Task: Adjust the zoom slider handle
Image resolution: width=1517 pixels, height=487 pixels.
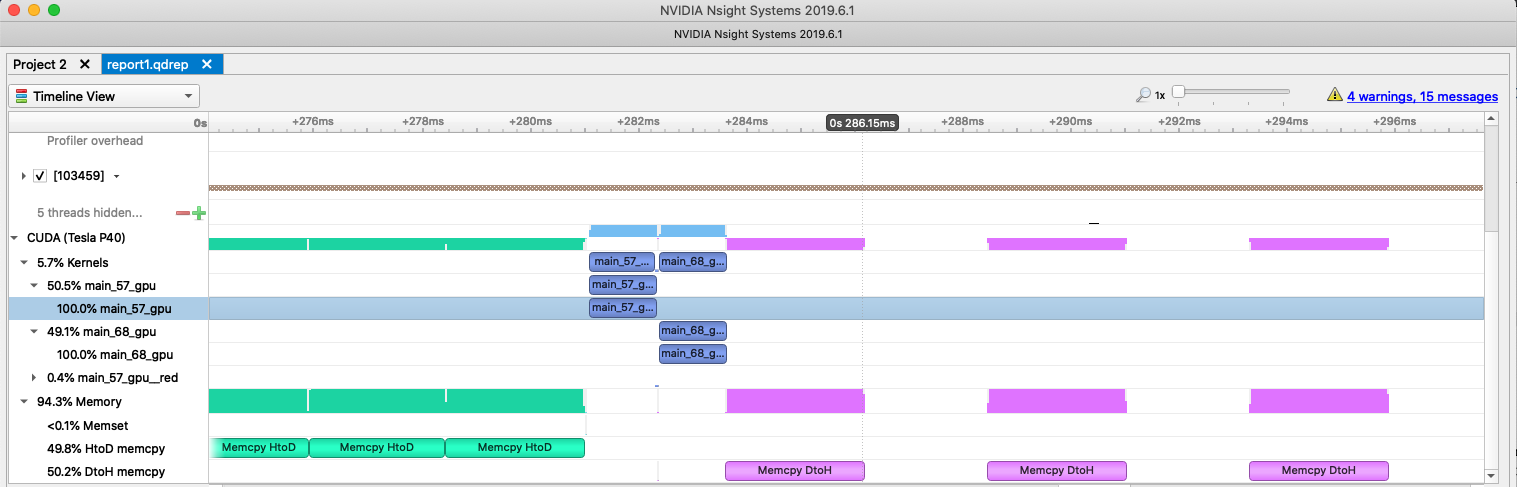Action: [x=1178, y=92]
